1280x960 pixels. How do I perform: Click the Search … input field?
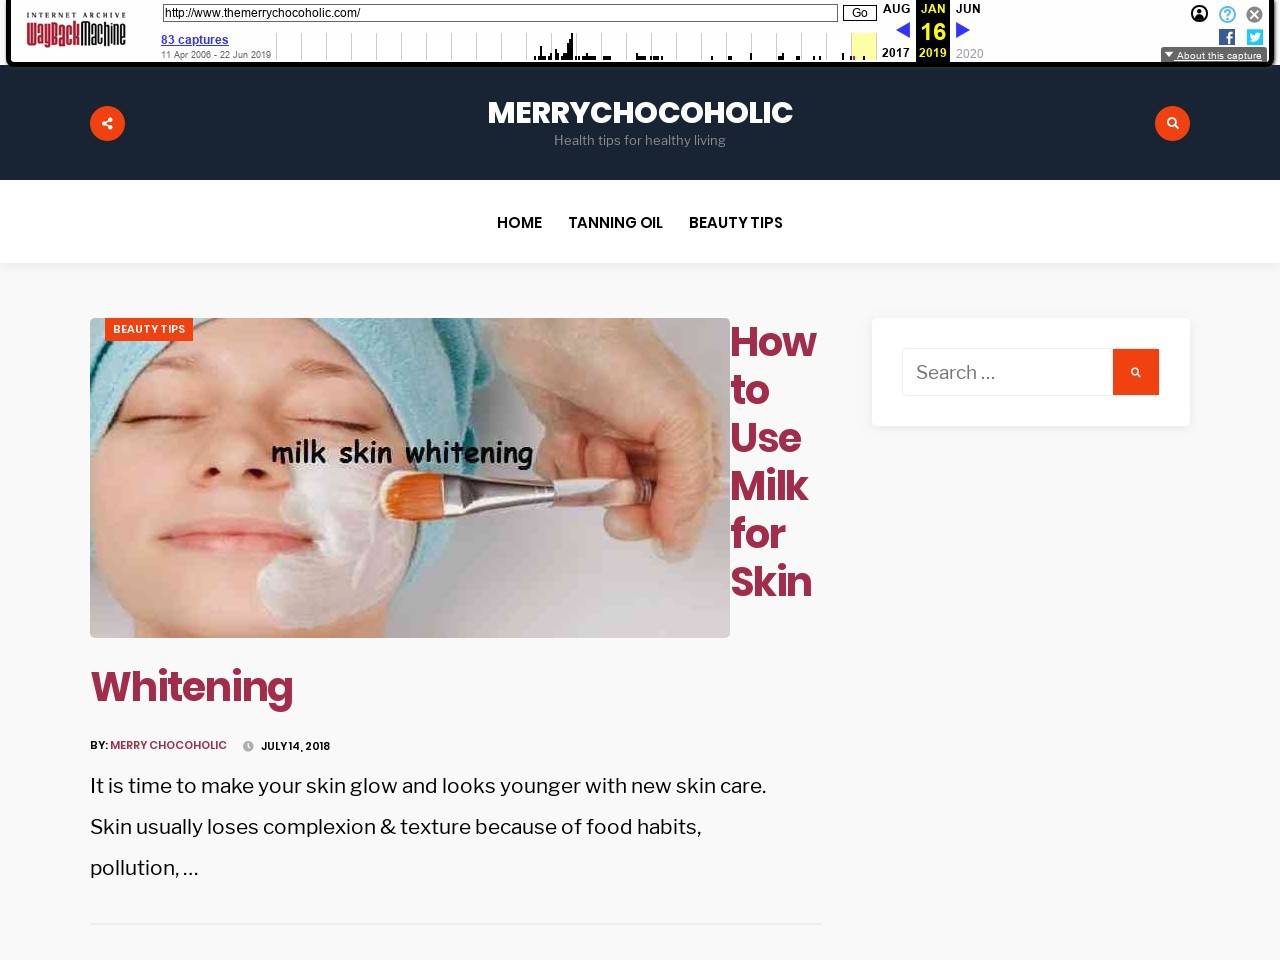1008,372
